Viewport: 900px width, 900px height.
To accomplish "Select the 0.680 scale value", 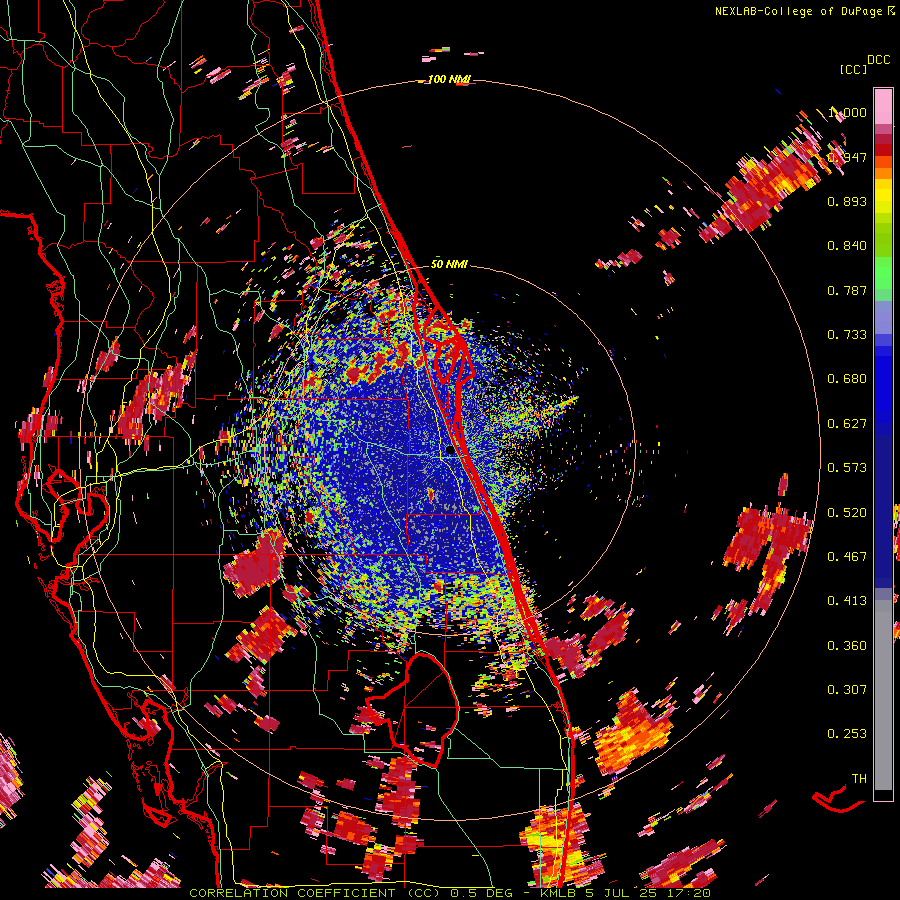I will click(x=847, y=379).
